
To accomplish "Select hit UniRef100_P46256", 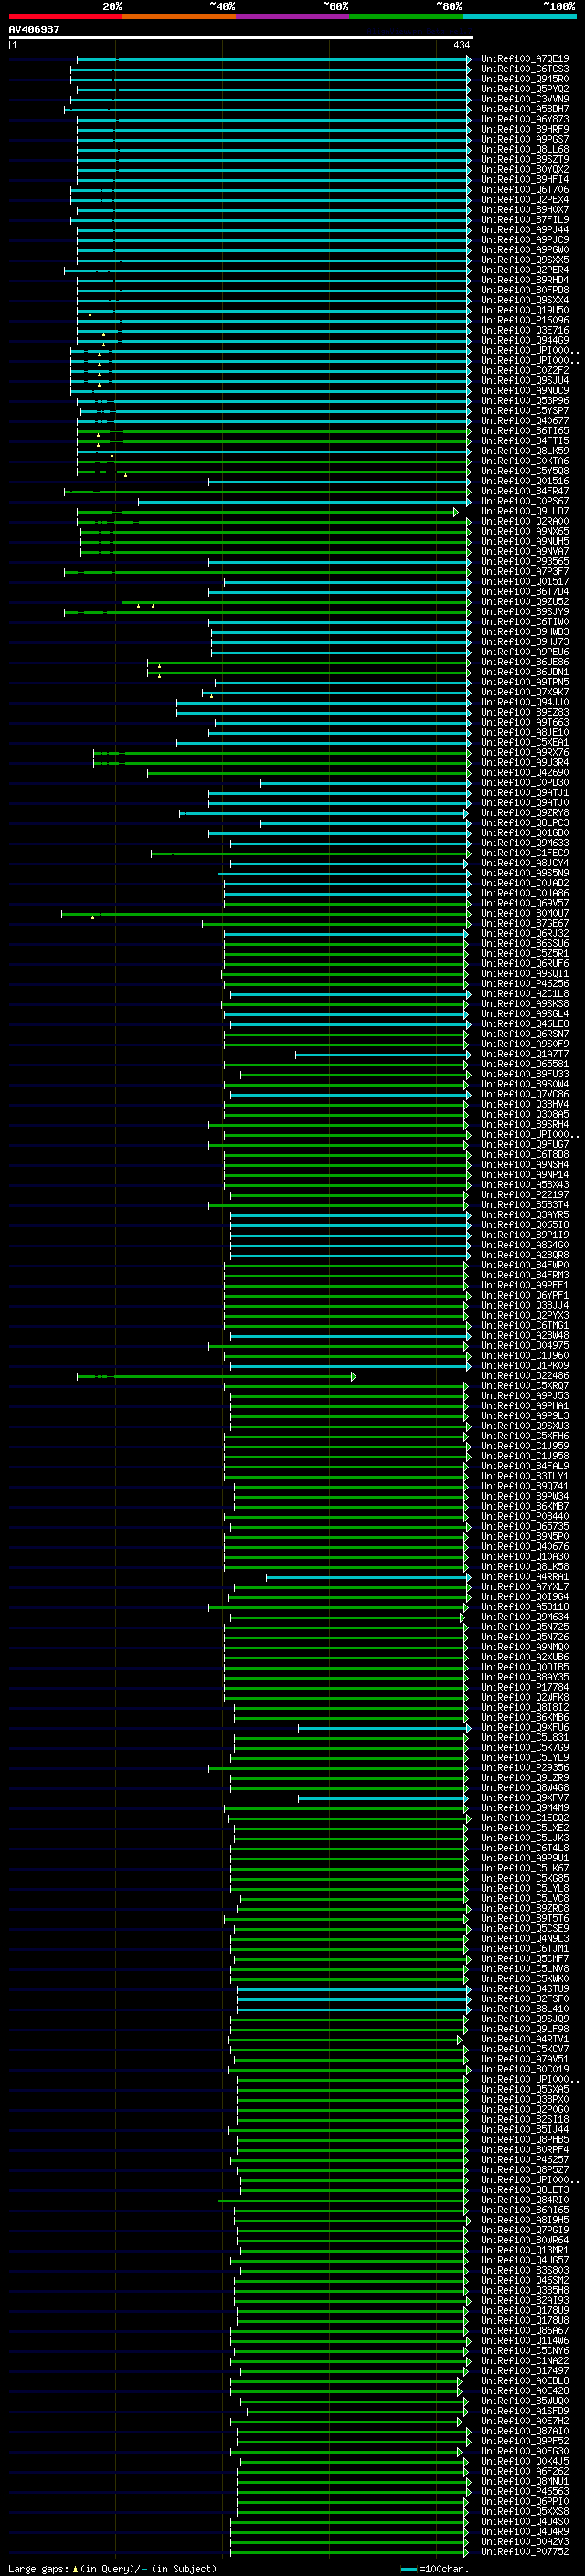I will pos(524,983).
